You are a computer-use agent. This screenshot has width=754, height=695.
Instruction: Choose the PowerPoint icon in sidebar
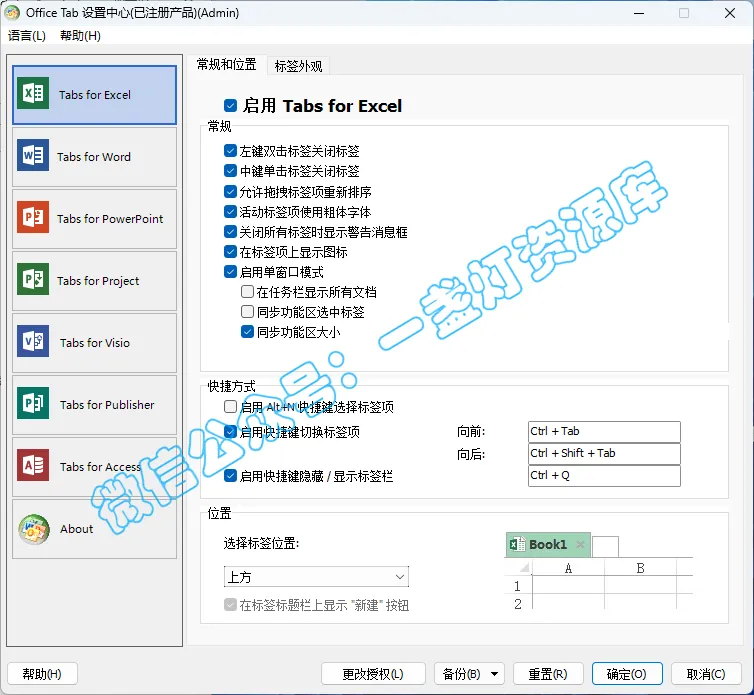(33, 217)
